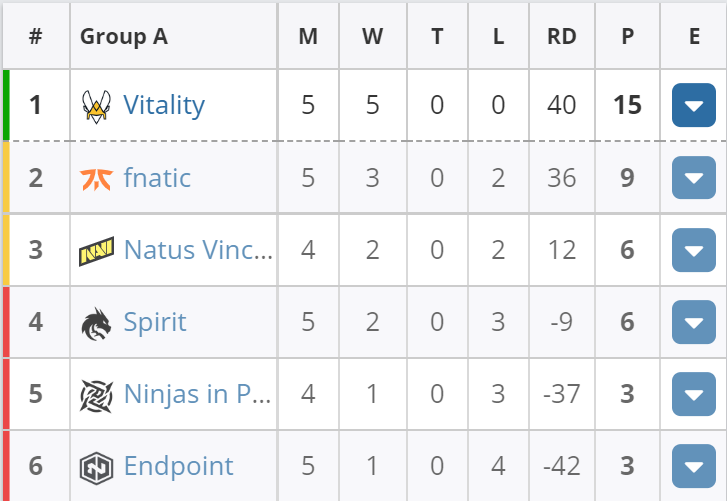Open the Spirit team link

tap(155, 323)
